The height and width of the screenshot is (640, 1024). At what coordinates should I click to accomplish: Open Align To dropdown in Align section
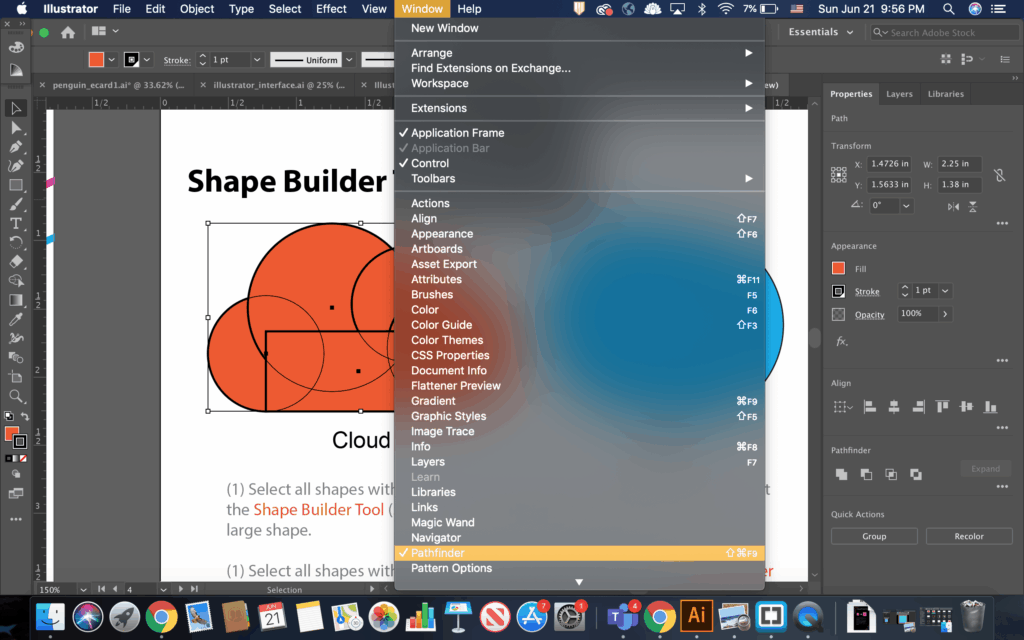843,407
